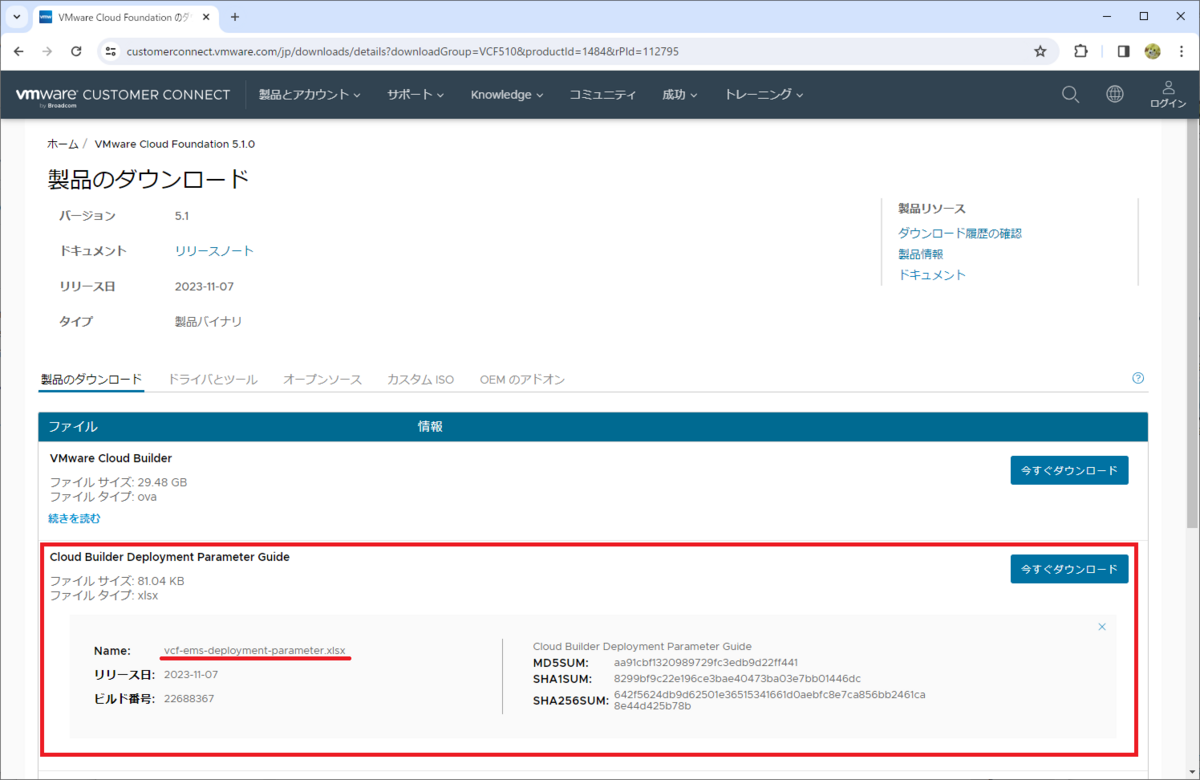Switch to the OEM のアドオン tab
This screenshot has height=780, width=1200.
click(x=522, y=380)
